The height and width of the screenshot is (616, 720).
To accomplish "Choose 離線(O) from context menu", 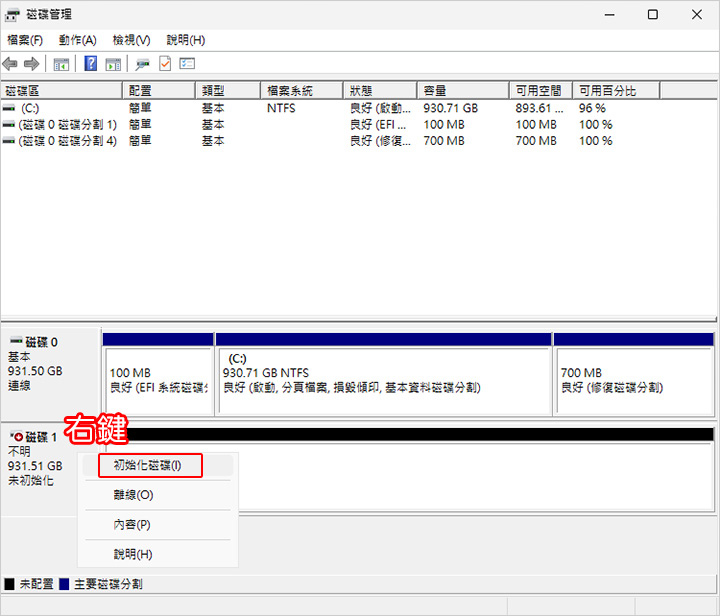I will click(x=158, y=495).
